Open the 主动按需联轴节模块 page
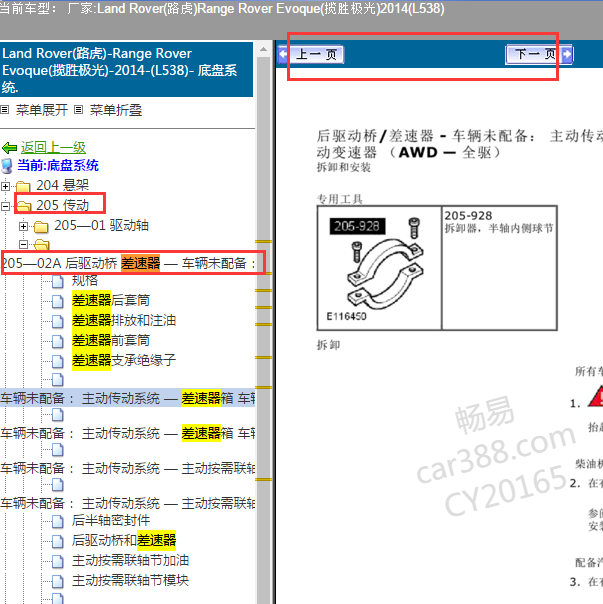Screen dimensions: 603x604 130,580
